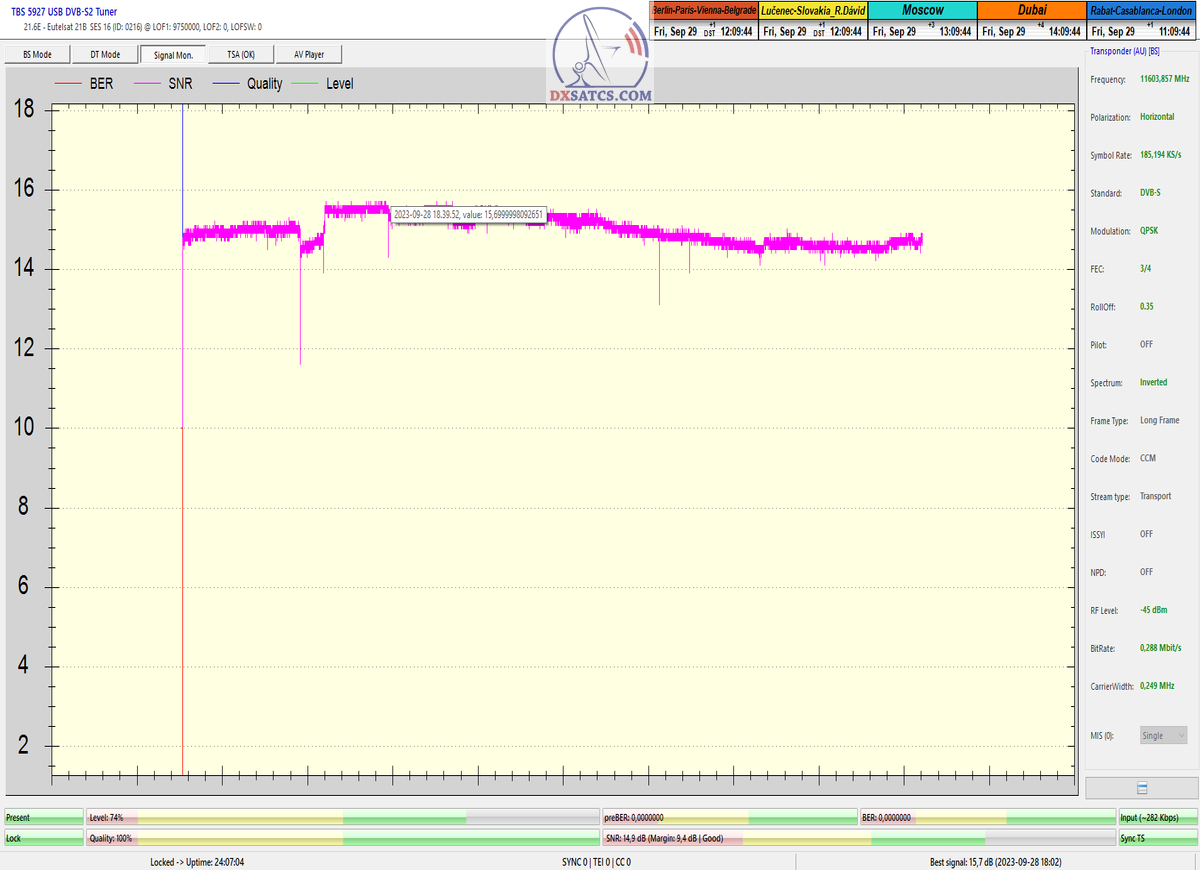Open the TSA (OK) tab

(x=241, y=54)
